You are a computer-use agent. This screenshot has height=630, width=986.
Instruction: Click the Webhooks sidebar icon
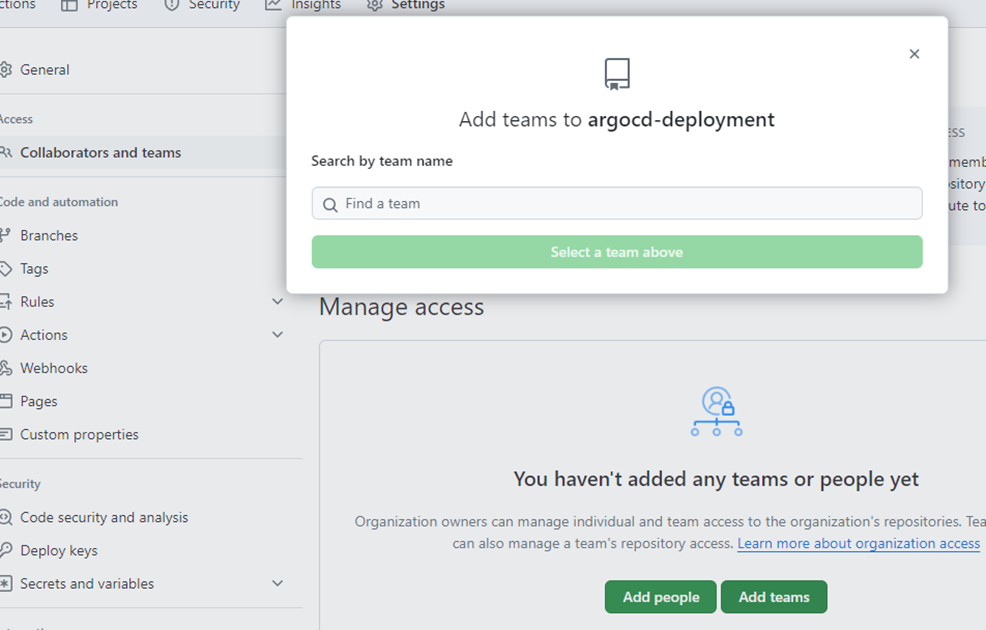coord(6,368)
